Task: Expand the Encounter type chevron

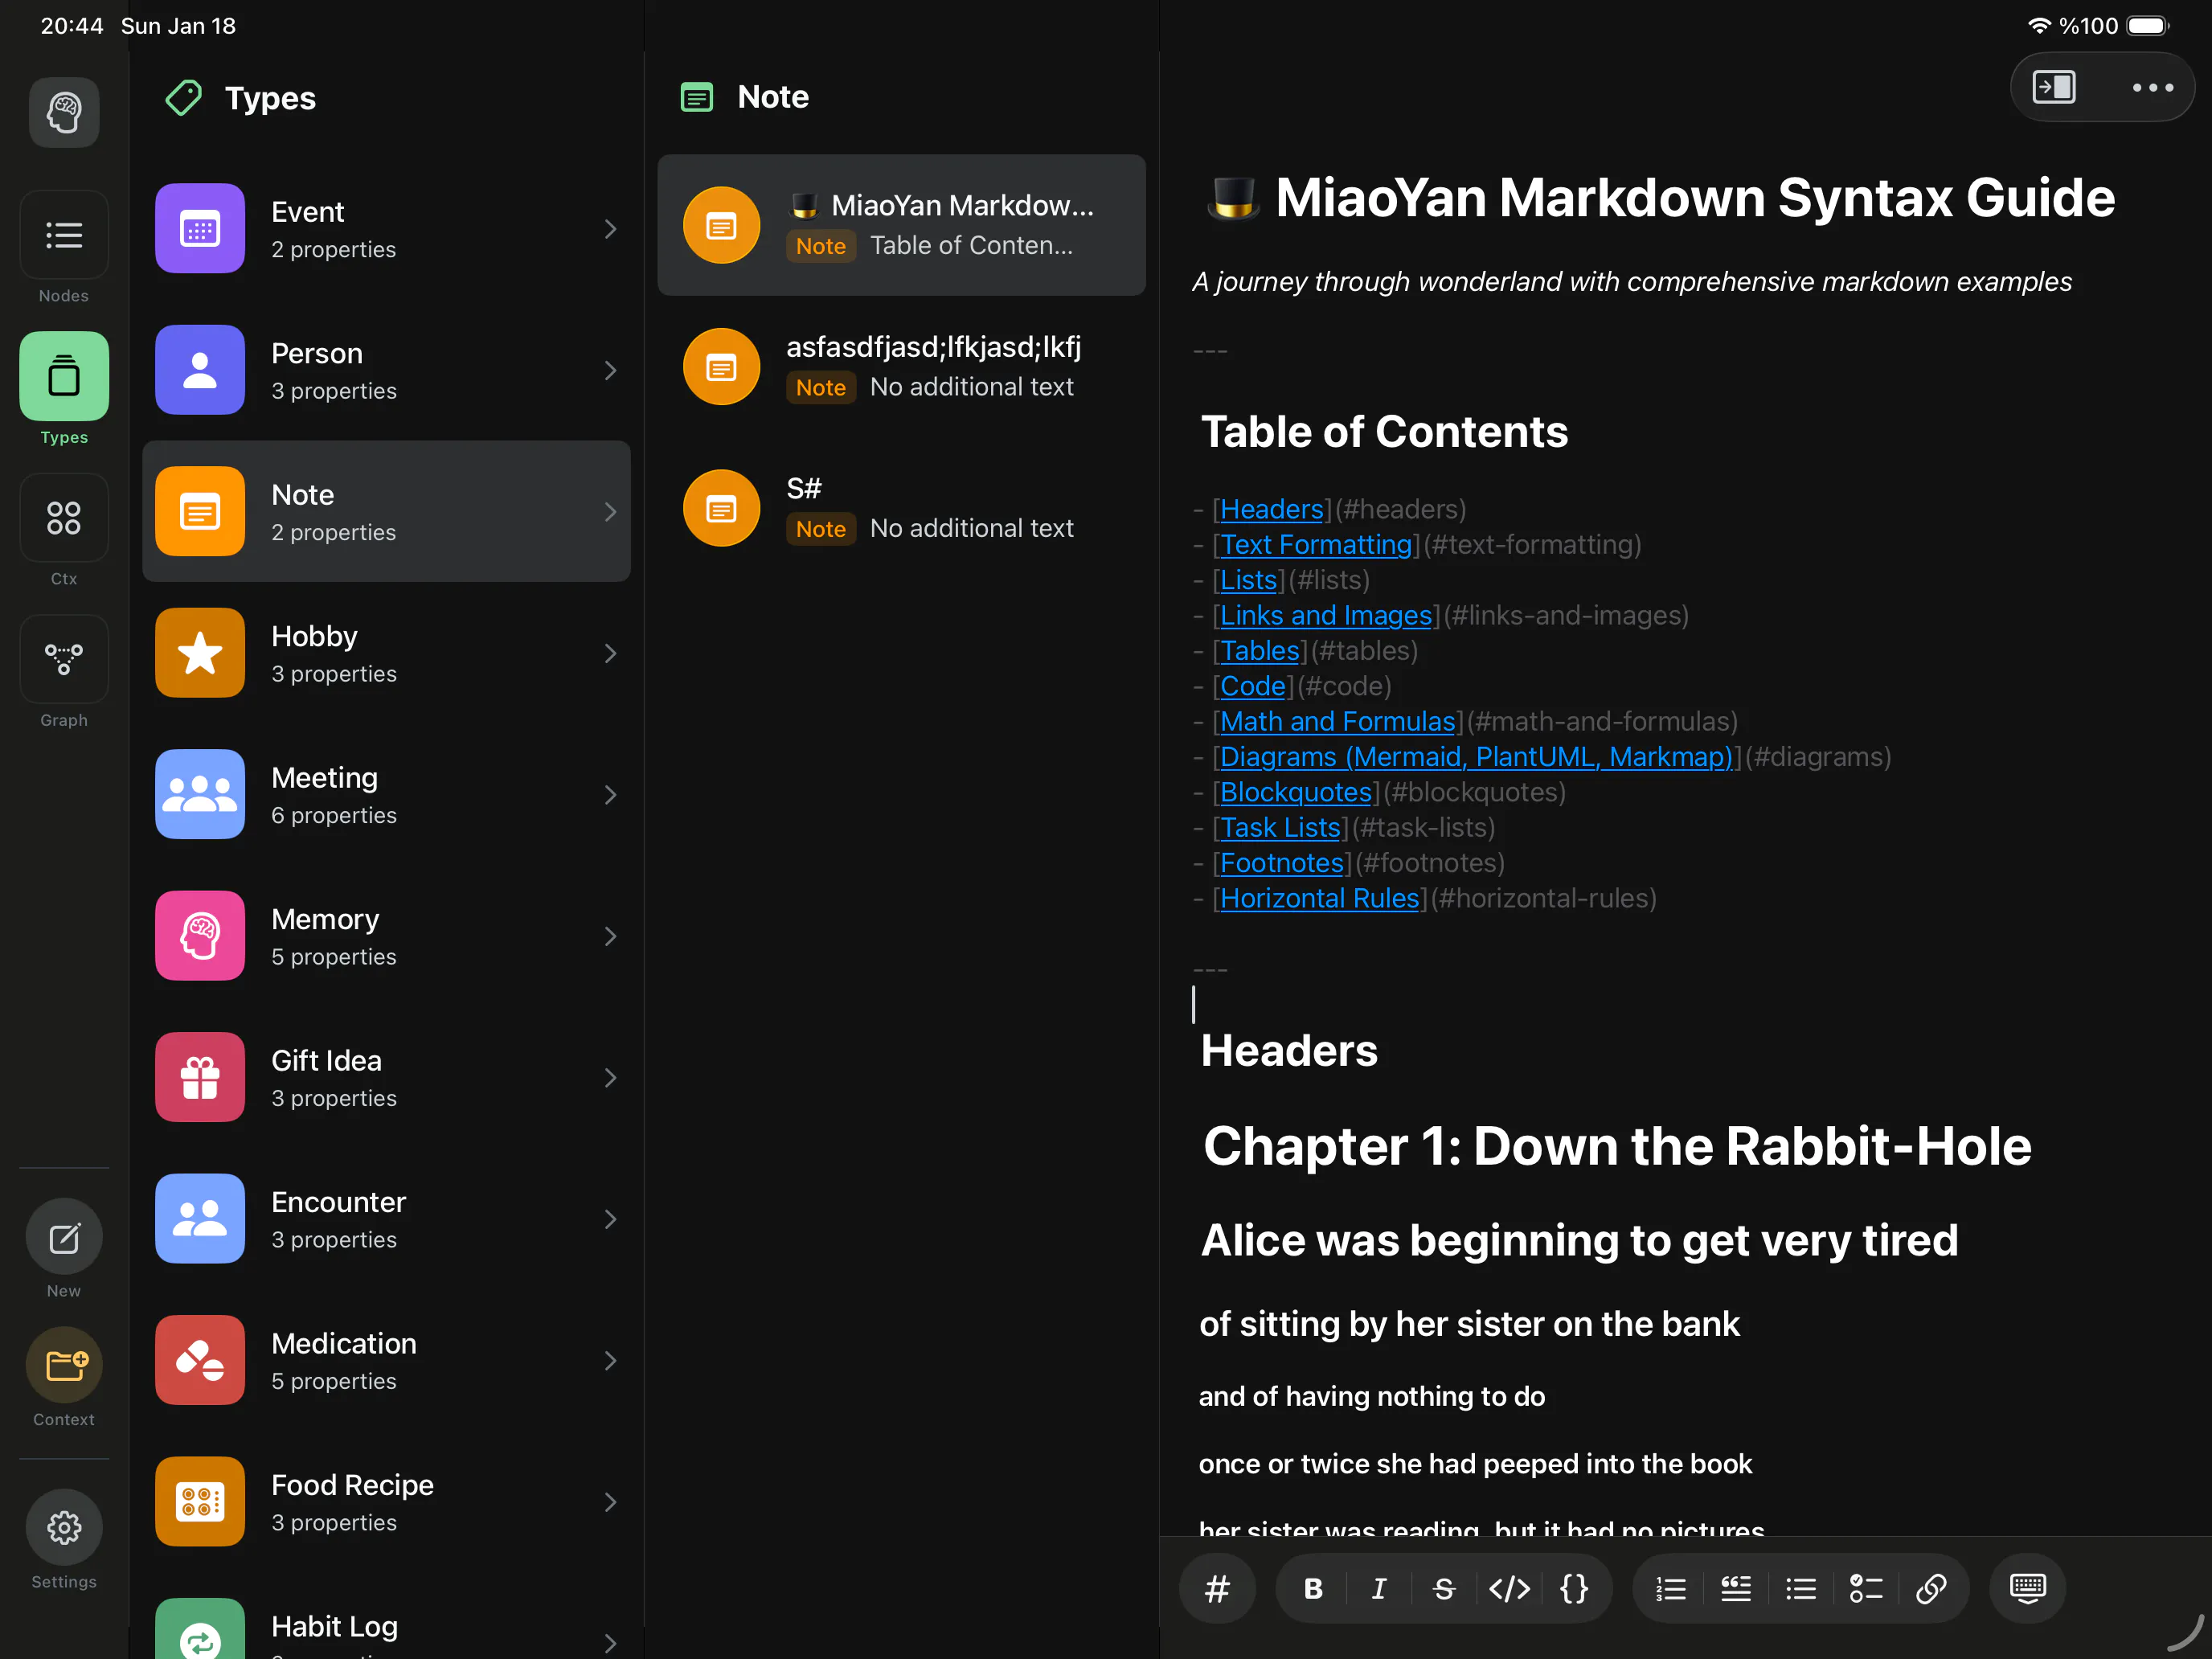Action: 610,1220
